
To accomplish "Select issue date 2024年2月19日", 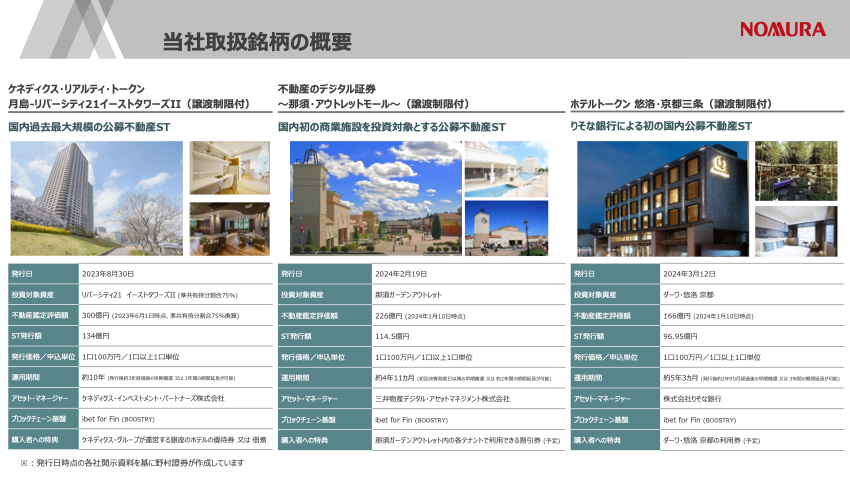I will tap(401, 274).
